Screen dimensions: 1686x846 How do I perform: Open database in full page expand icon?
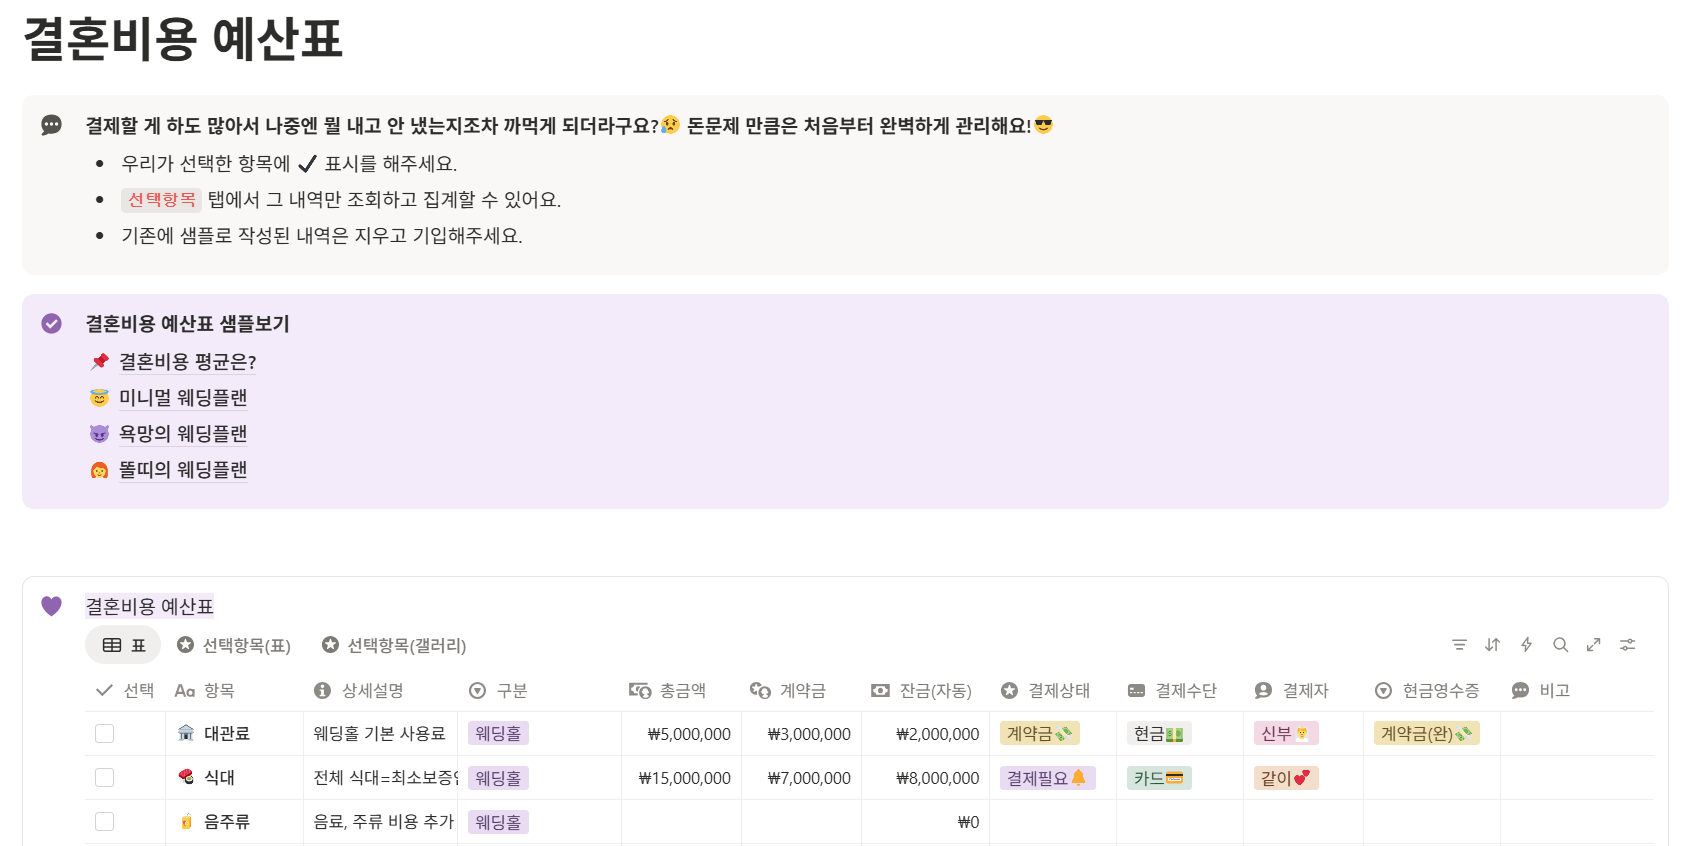click(x=1594, y=645)
